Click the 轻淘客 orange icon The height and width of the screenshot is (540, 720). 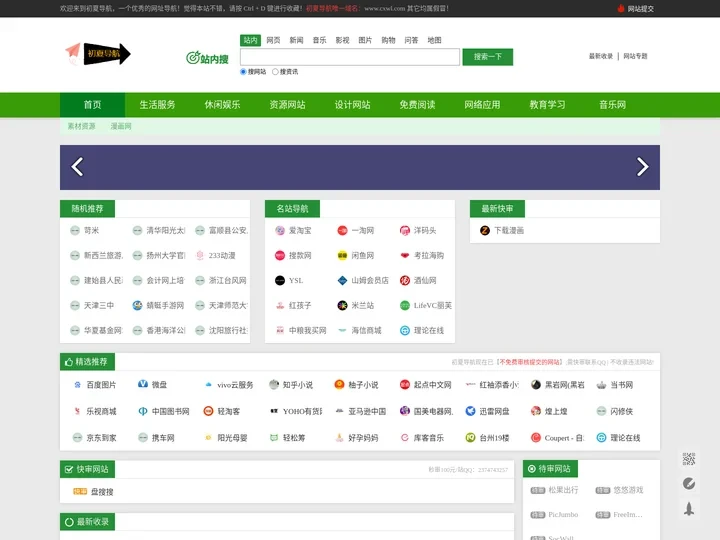point(208,411)
